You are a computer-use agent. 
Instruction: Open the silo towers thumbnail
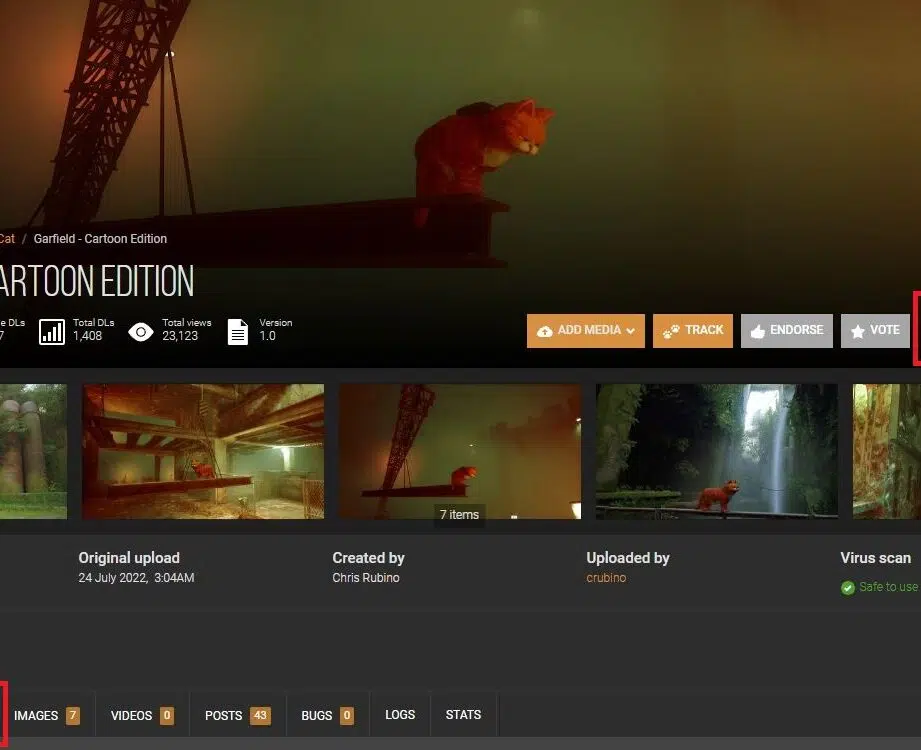tap(33, 452)
